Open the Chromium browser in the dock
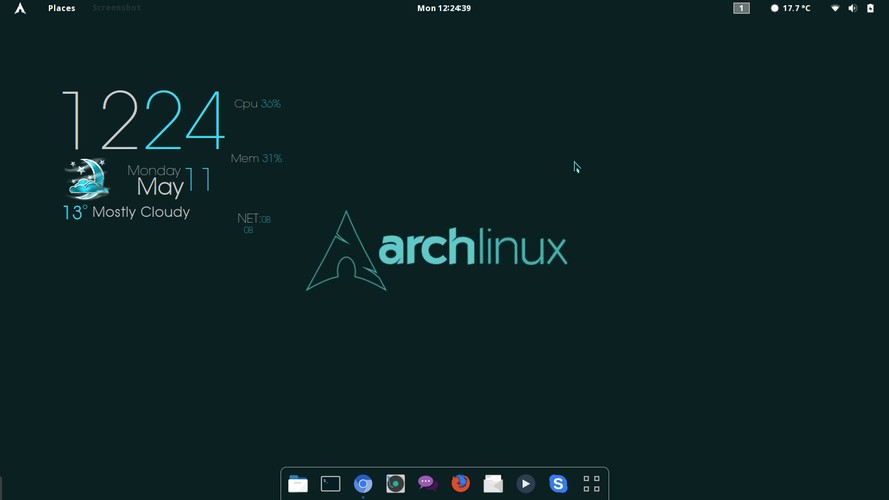Viewport: 889px width, 500px height. coord(363,484)
